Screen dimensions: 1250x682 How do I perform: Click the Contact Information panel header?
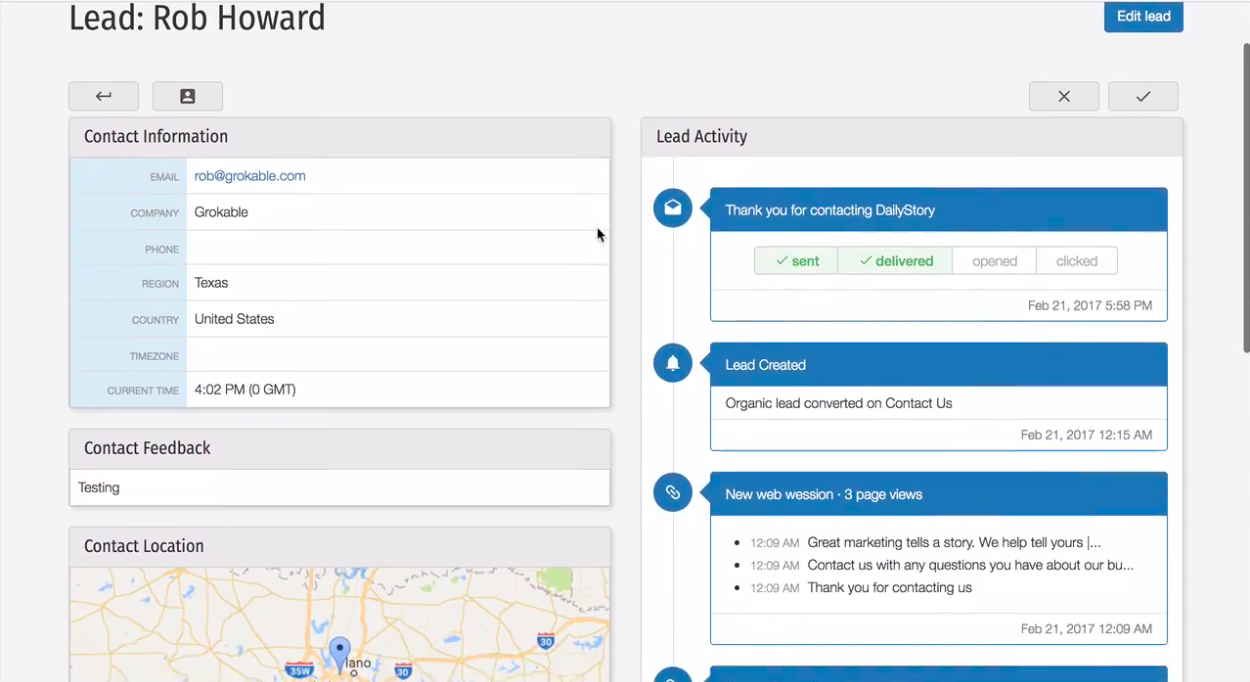coord(340,137)
